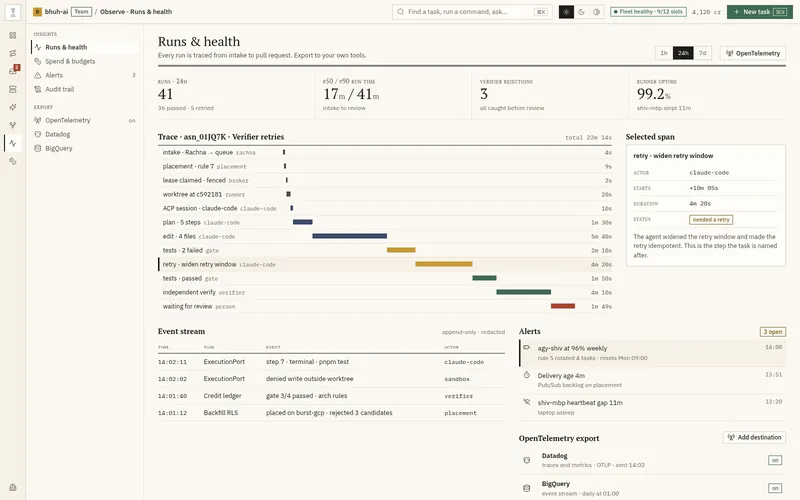
Task: Select the intake - Rachna → queue row
Action: click(385, 152)
